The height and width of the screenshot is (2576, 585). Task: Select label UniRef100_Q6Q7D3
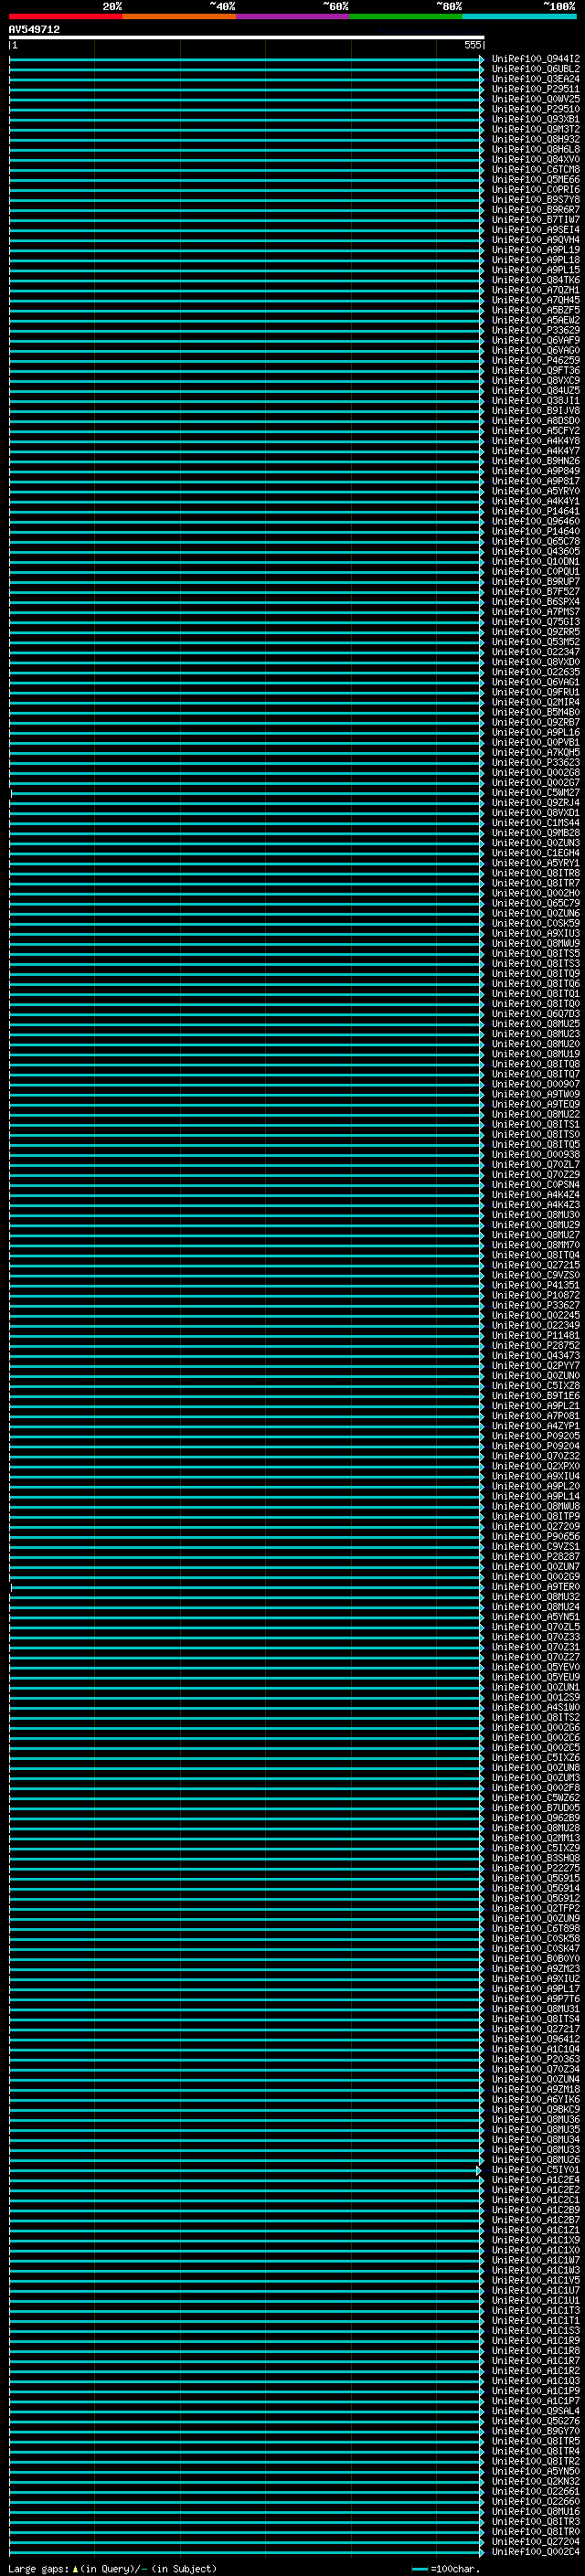coord(535,1014)
